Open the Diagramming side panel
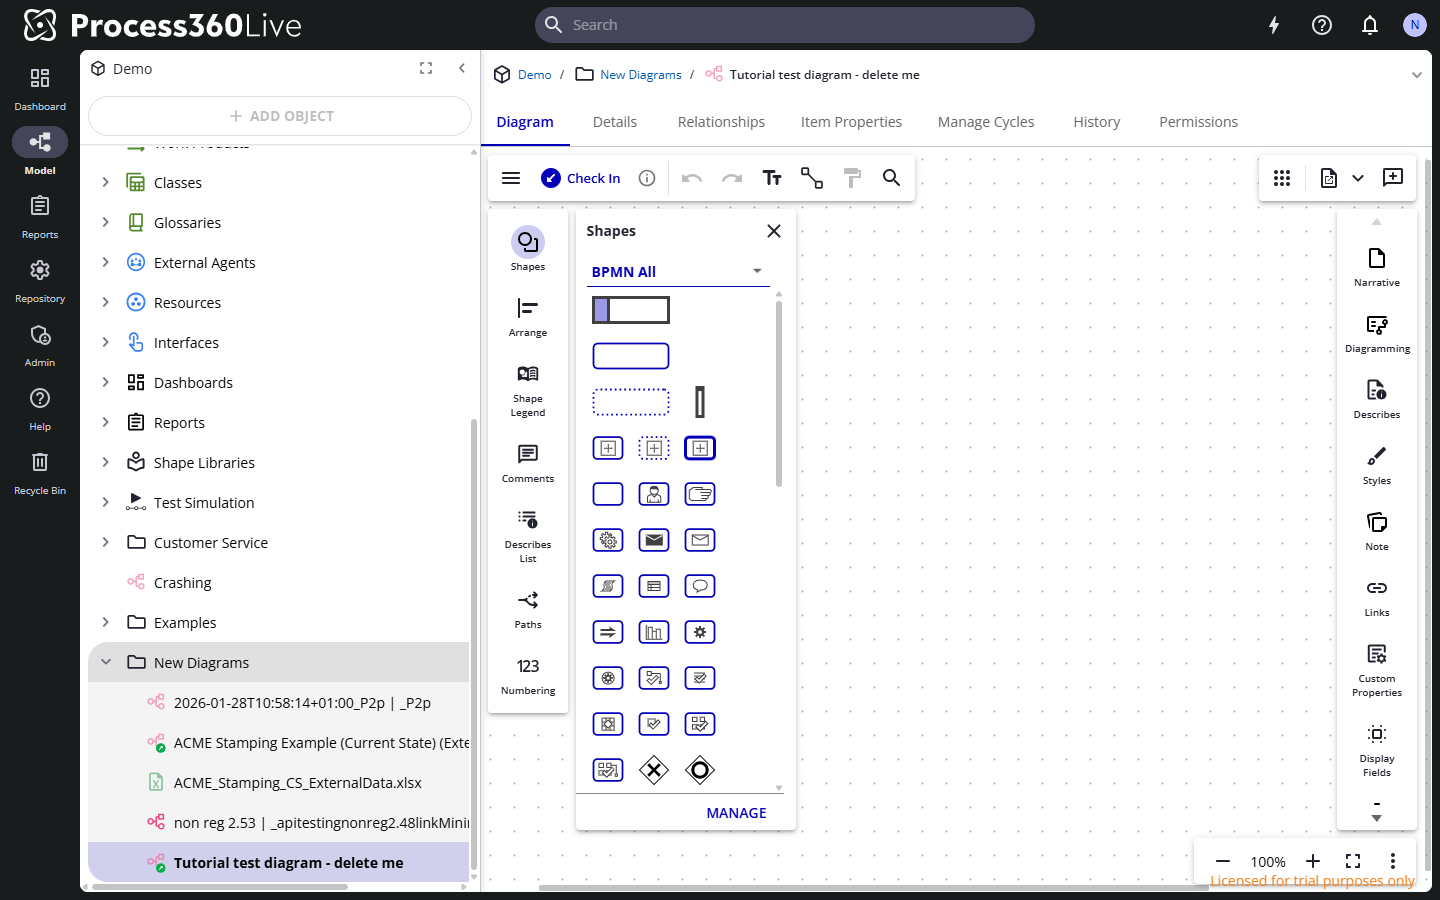Viewport: 1440px width, 900px height. tap(1377, 333)
